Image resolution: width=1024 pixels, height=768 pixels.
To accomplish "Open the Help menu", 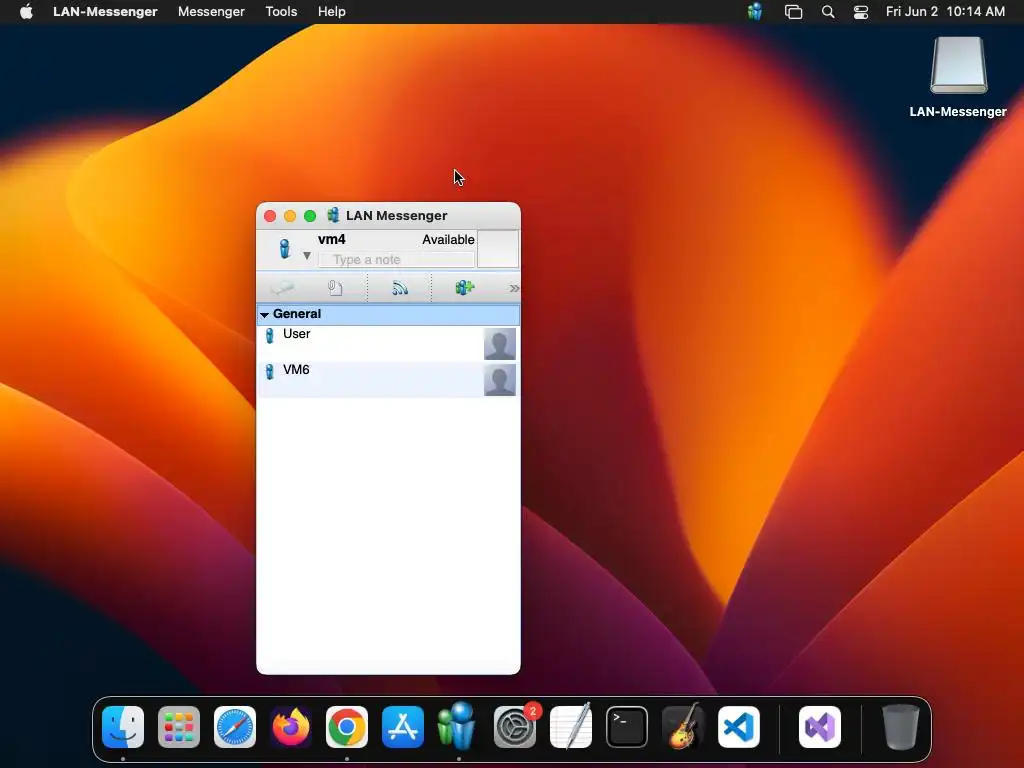I will 332,12.
